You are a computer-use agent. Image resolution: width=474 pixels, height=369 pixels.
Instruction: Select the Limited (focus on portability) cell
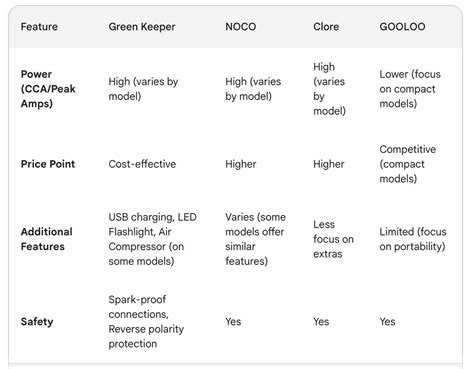tap(413, 239)
